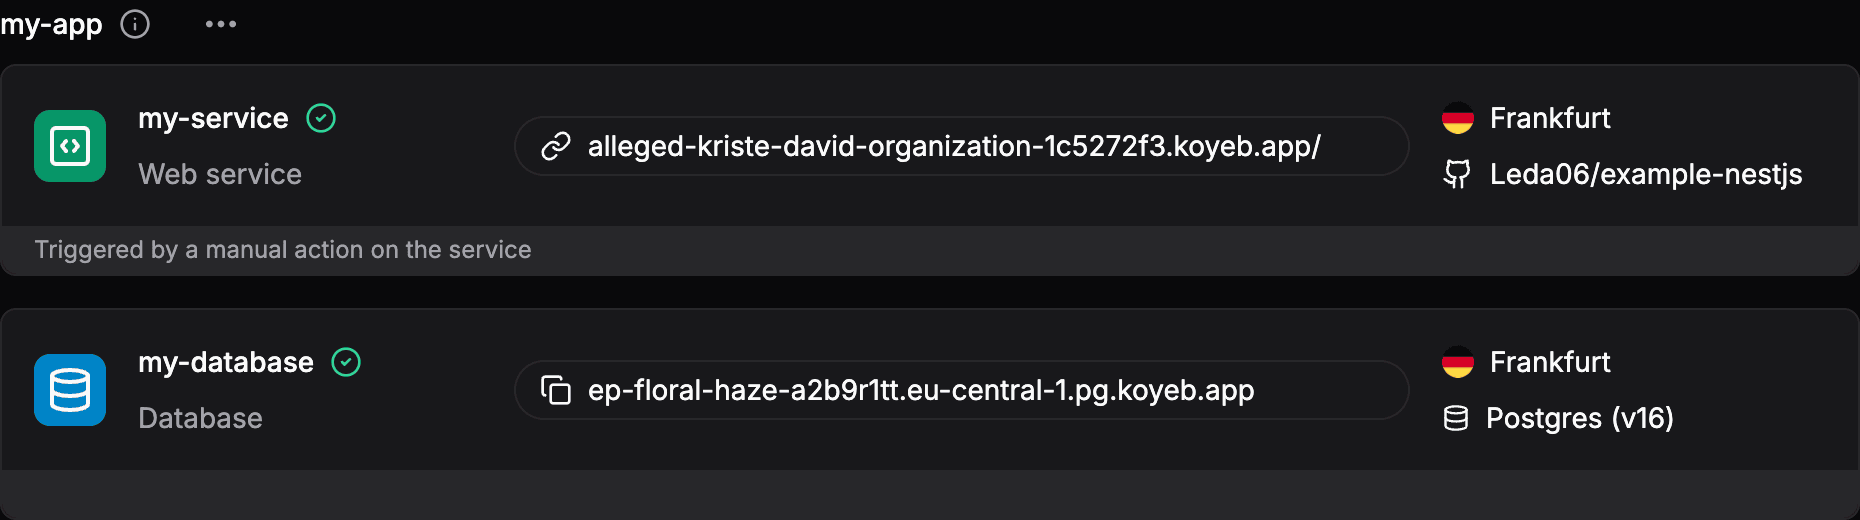Viewport: 1860px width, 520px height.
Task: Click the German flag for my-database
Action: pos(1457,362)
